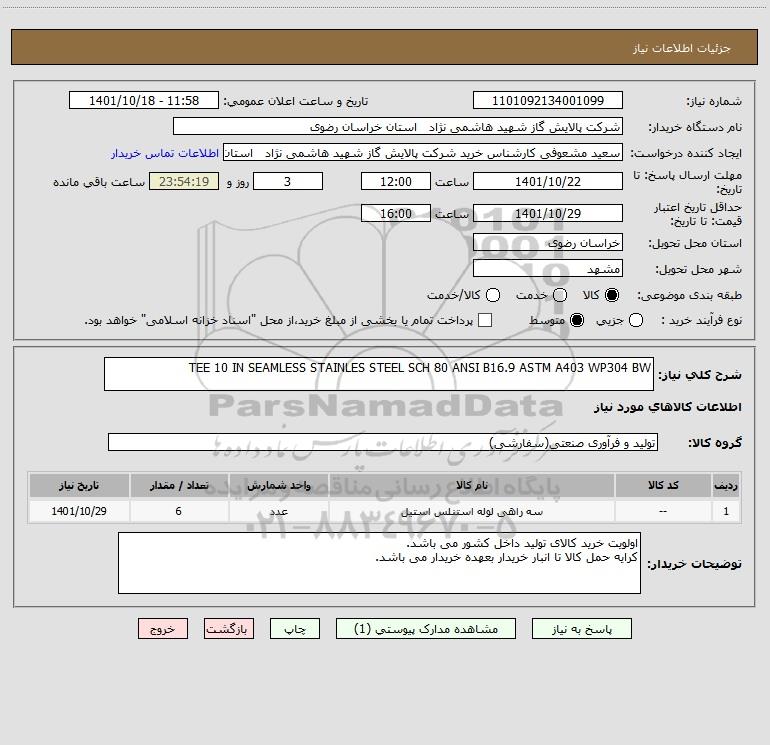Click the طبقه بندی موضوعی label
This screenshot has height=745, width=770.
[x=689, y=296]
